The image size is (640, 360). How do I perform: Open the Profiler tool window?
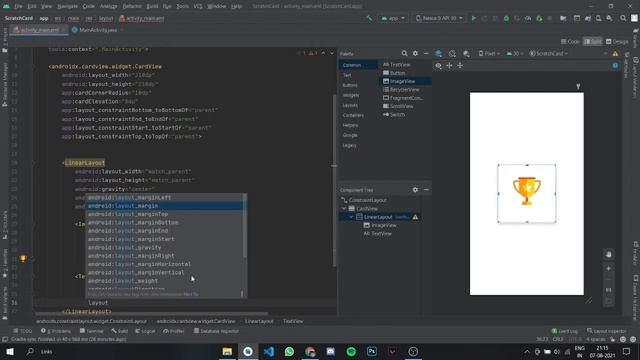[x=173, y=331]
